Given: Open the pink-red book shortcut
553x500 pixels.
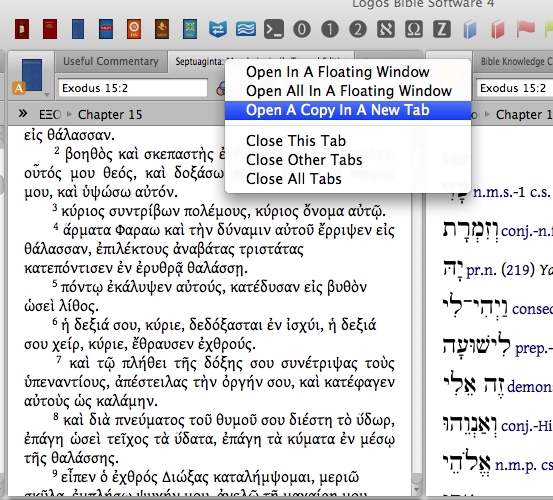Looking at the screenshot, I should pyautogui.click(x=498, y=29).
